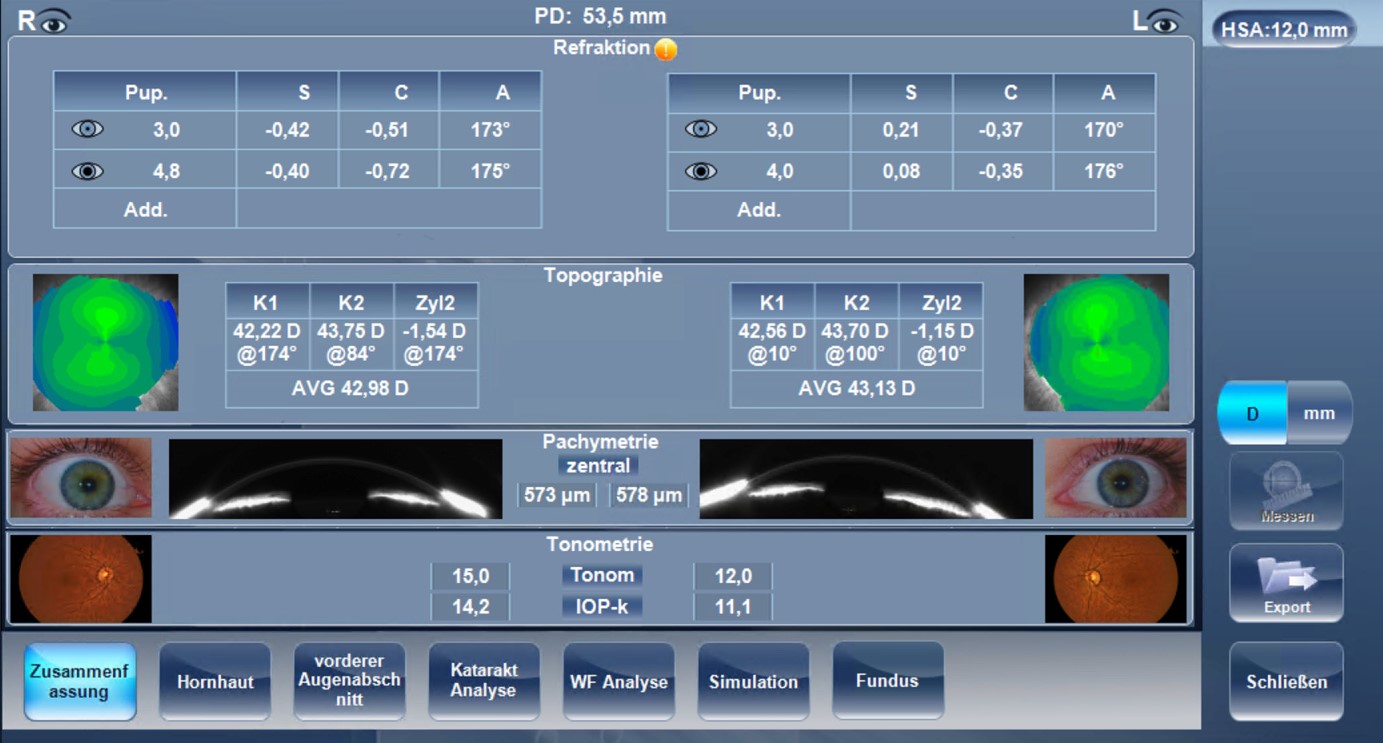1383x743 pixels.
Task: Click the left eye Tonom value 12,0
Action: coord(732,576)
